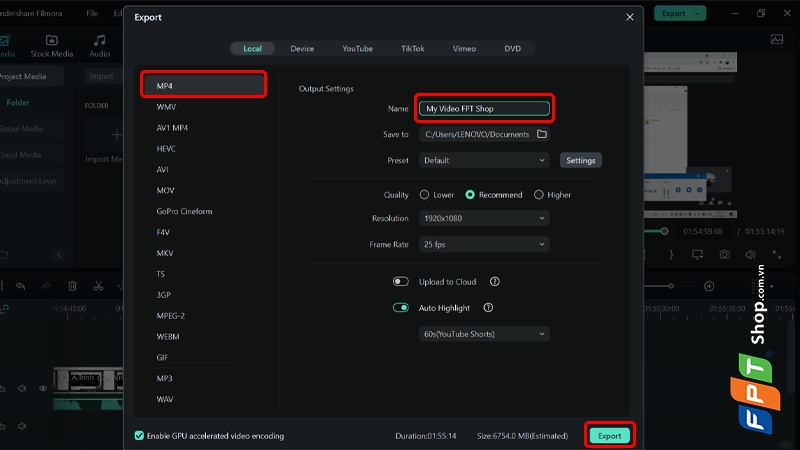The image size is (800, 450).
Task: Click the Settings button next to Preset
Action: point(581,160)
